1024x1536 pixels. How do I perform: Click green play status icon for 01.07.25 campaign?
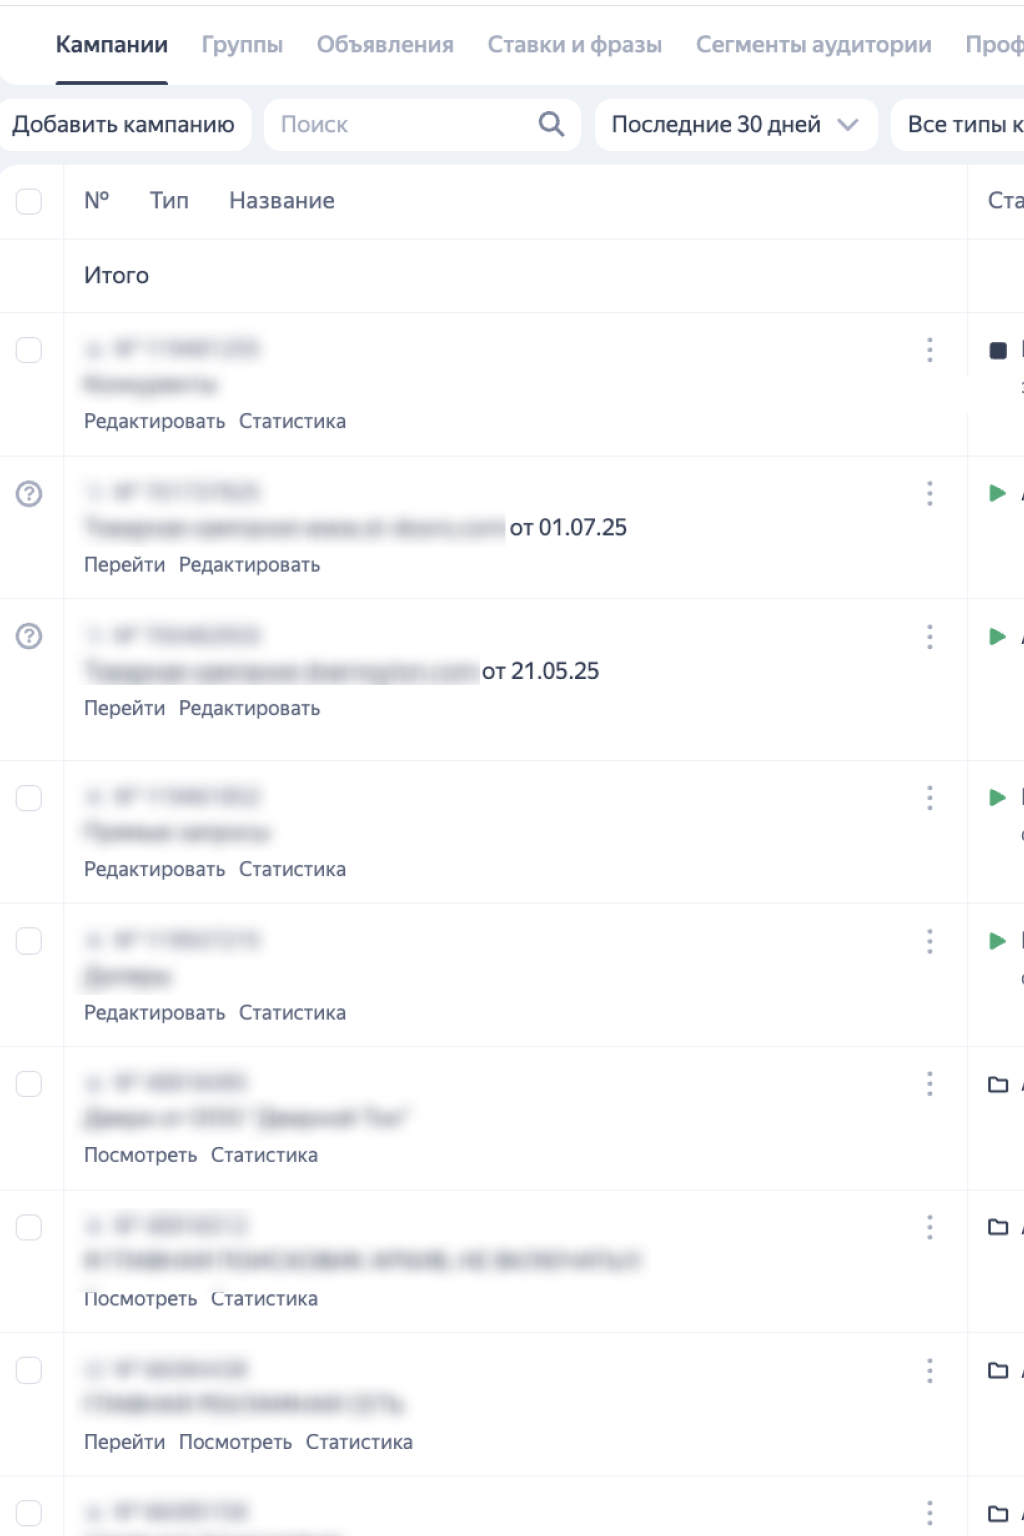[x=997, y=493]
